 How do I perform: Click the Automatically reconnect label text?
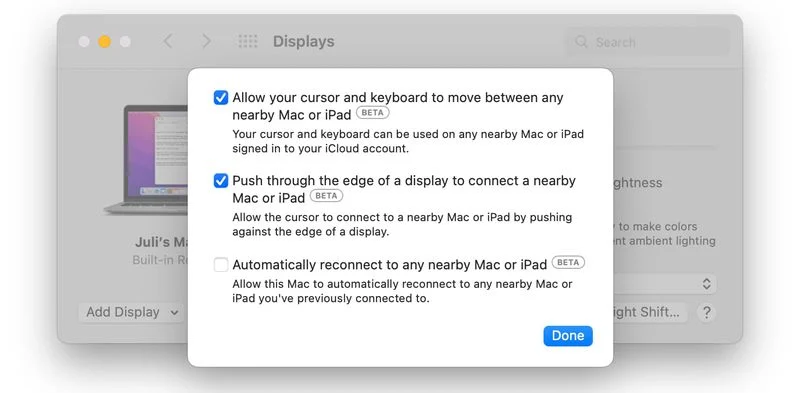tap(390, 264)
